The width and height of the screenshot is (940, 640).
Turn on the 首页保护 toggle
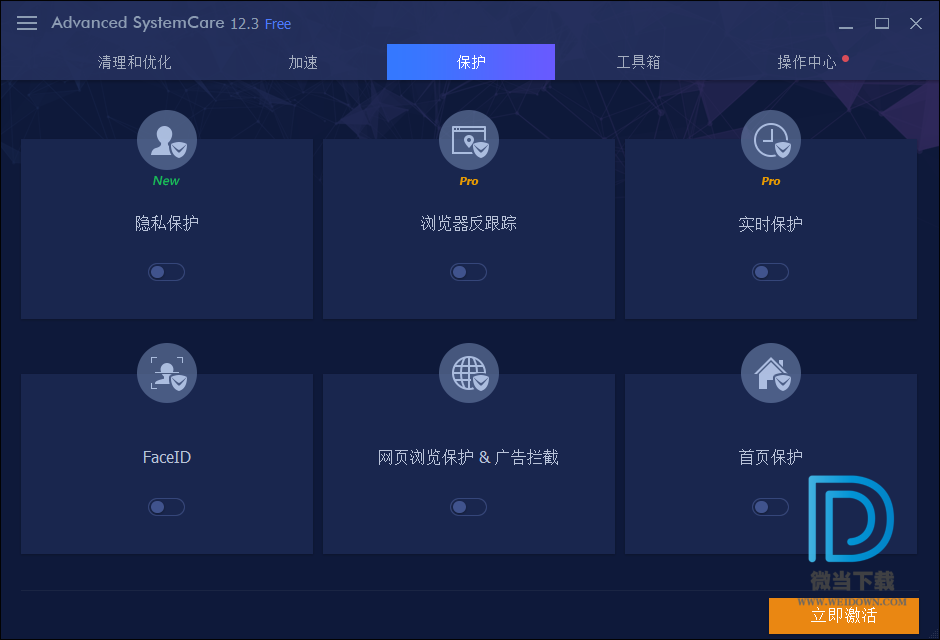770,507
